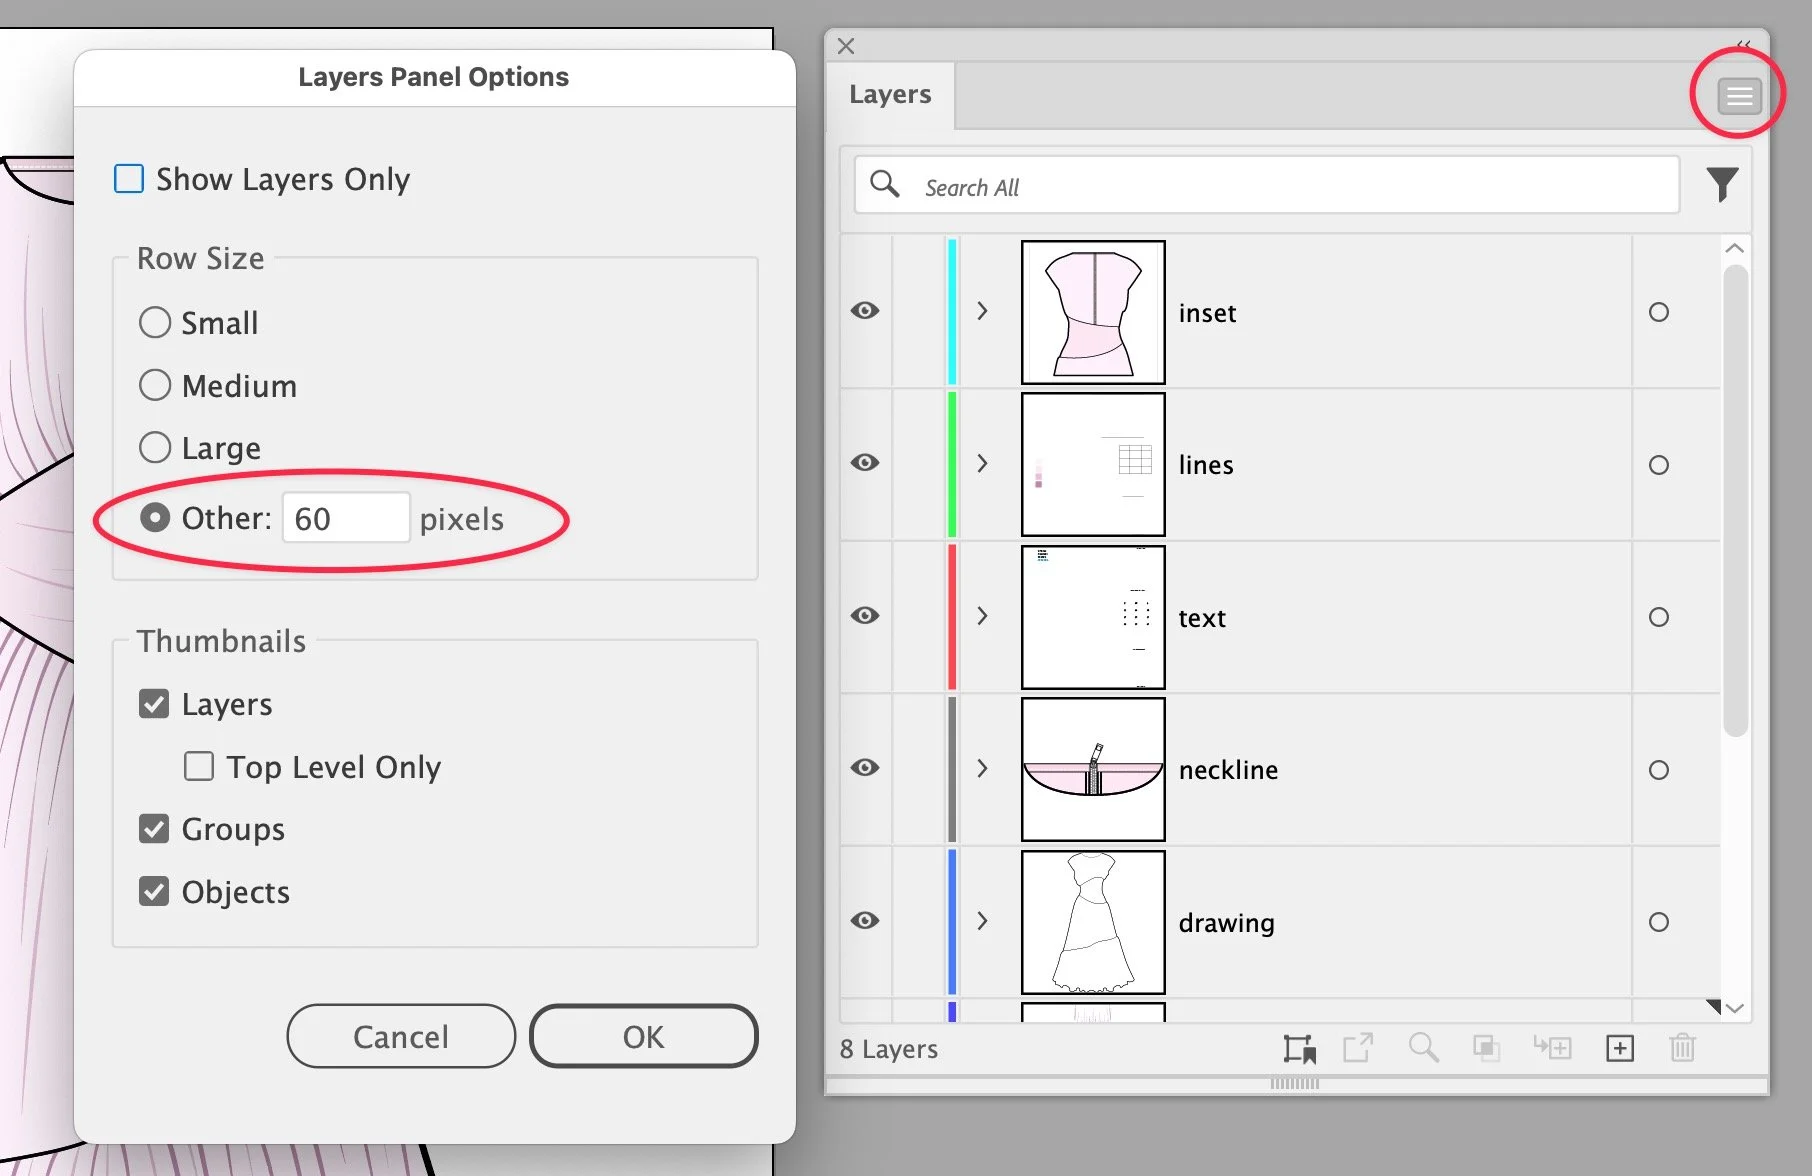The image size is (1812, 1176).
Task: Click the Make Clipping Mask icon
Action: [1487, 1048]
